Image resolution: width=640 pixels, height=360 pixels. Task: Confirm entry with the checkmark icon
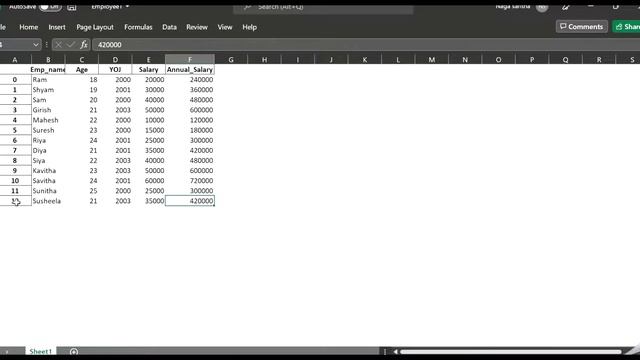pos(71,44)
